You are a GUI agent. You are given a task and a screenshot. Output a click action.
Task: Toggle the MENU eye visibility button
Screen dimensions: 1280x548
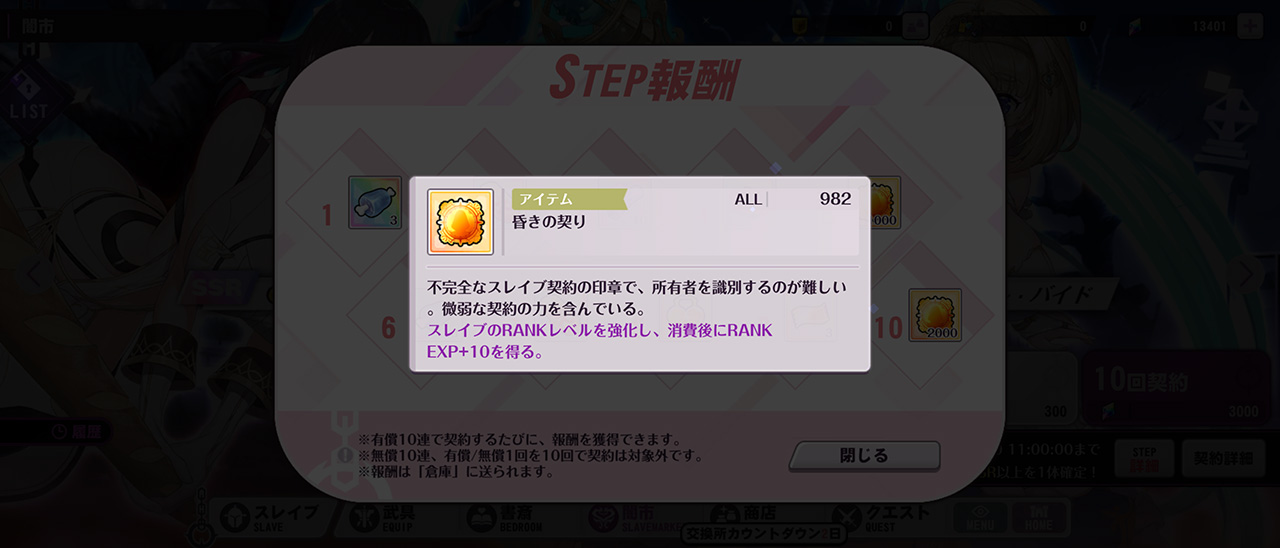(x=979, y=519)
